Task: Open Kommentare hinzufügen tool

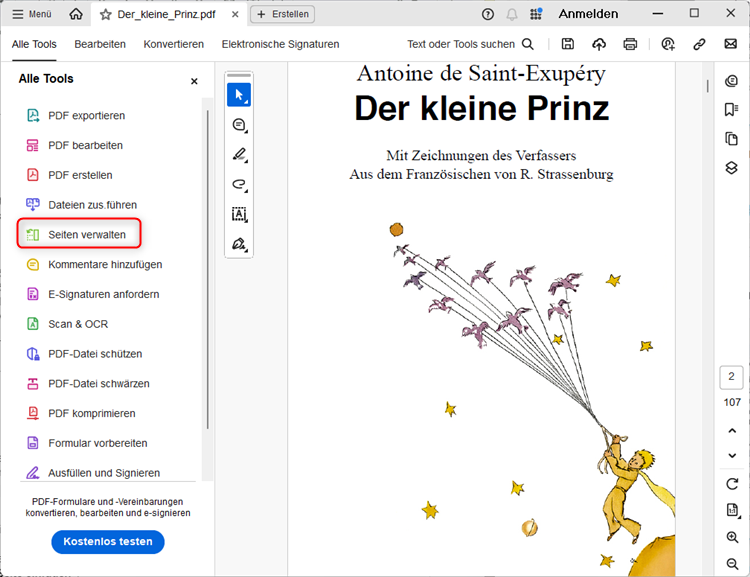Action: [95, 265]
